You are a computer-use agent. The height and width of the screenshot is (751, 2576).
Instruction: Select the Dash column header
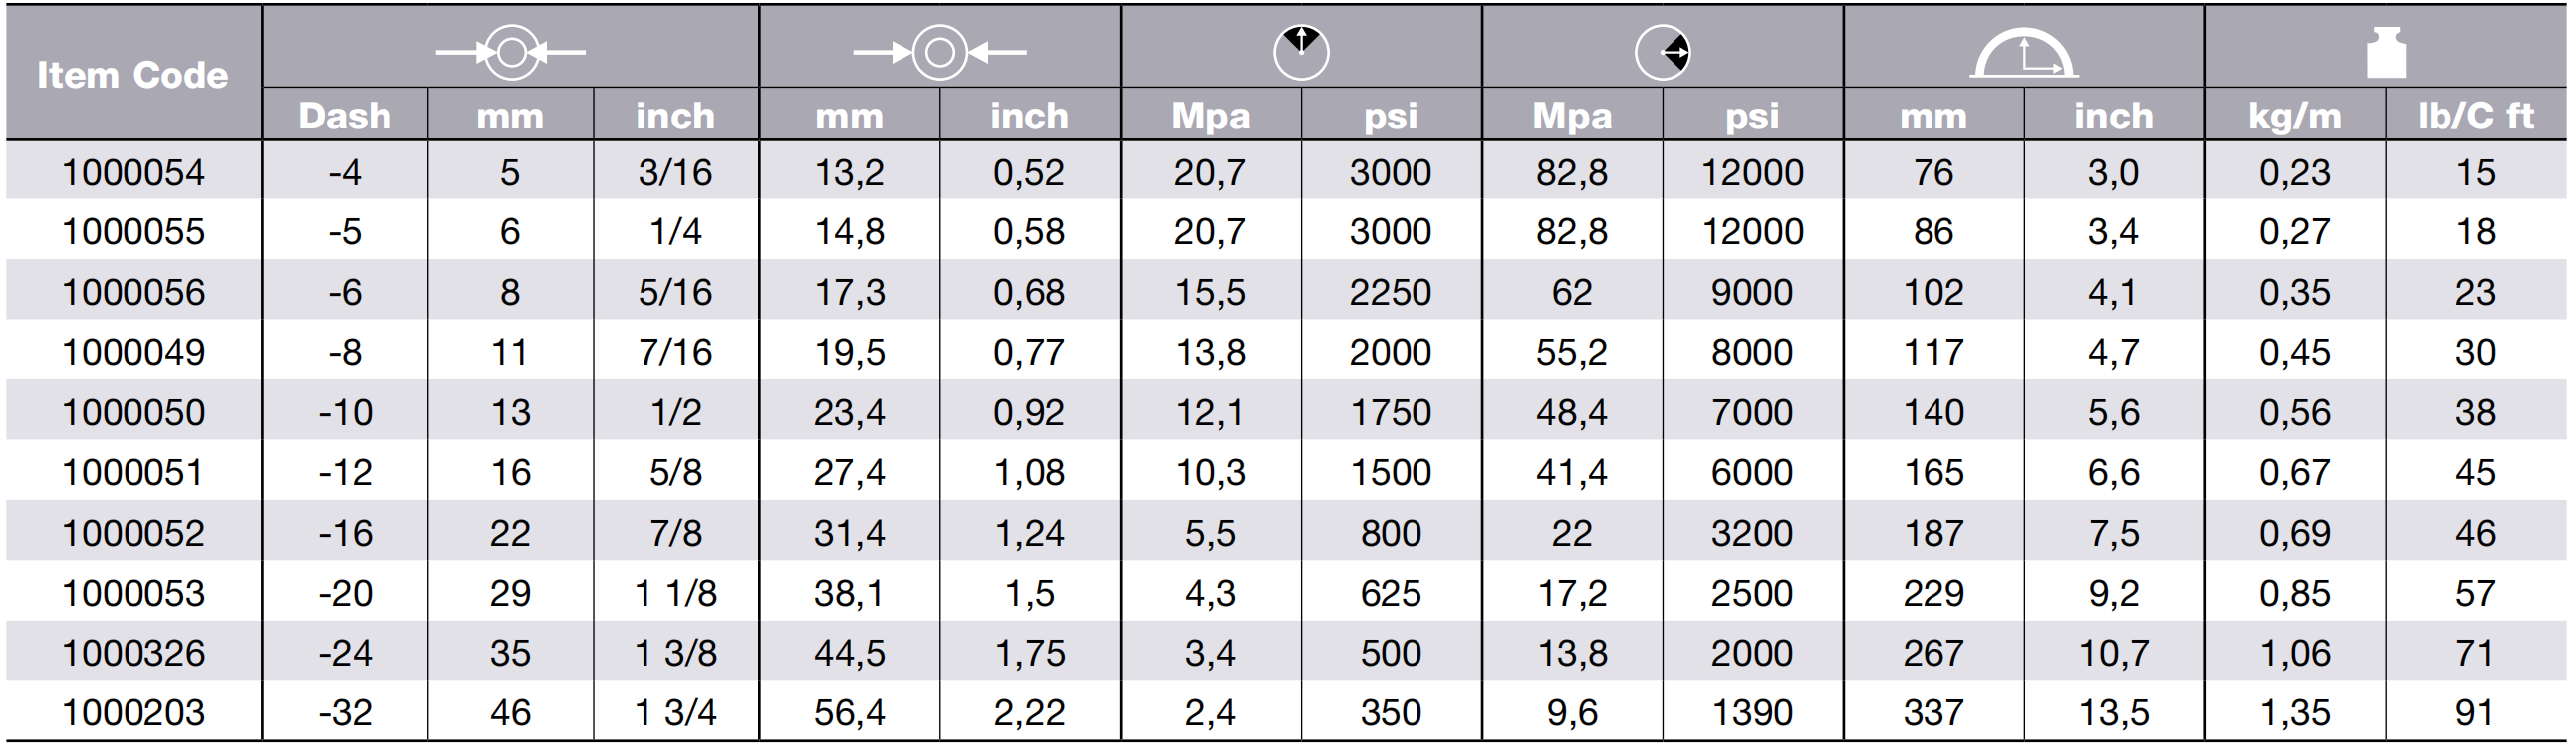pyautogui.click(x=345, y=116)
